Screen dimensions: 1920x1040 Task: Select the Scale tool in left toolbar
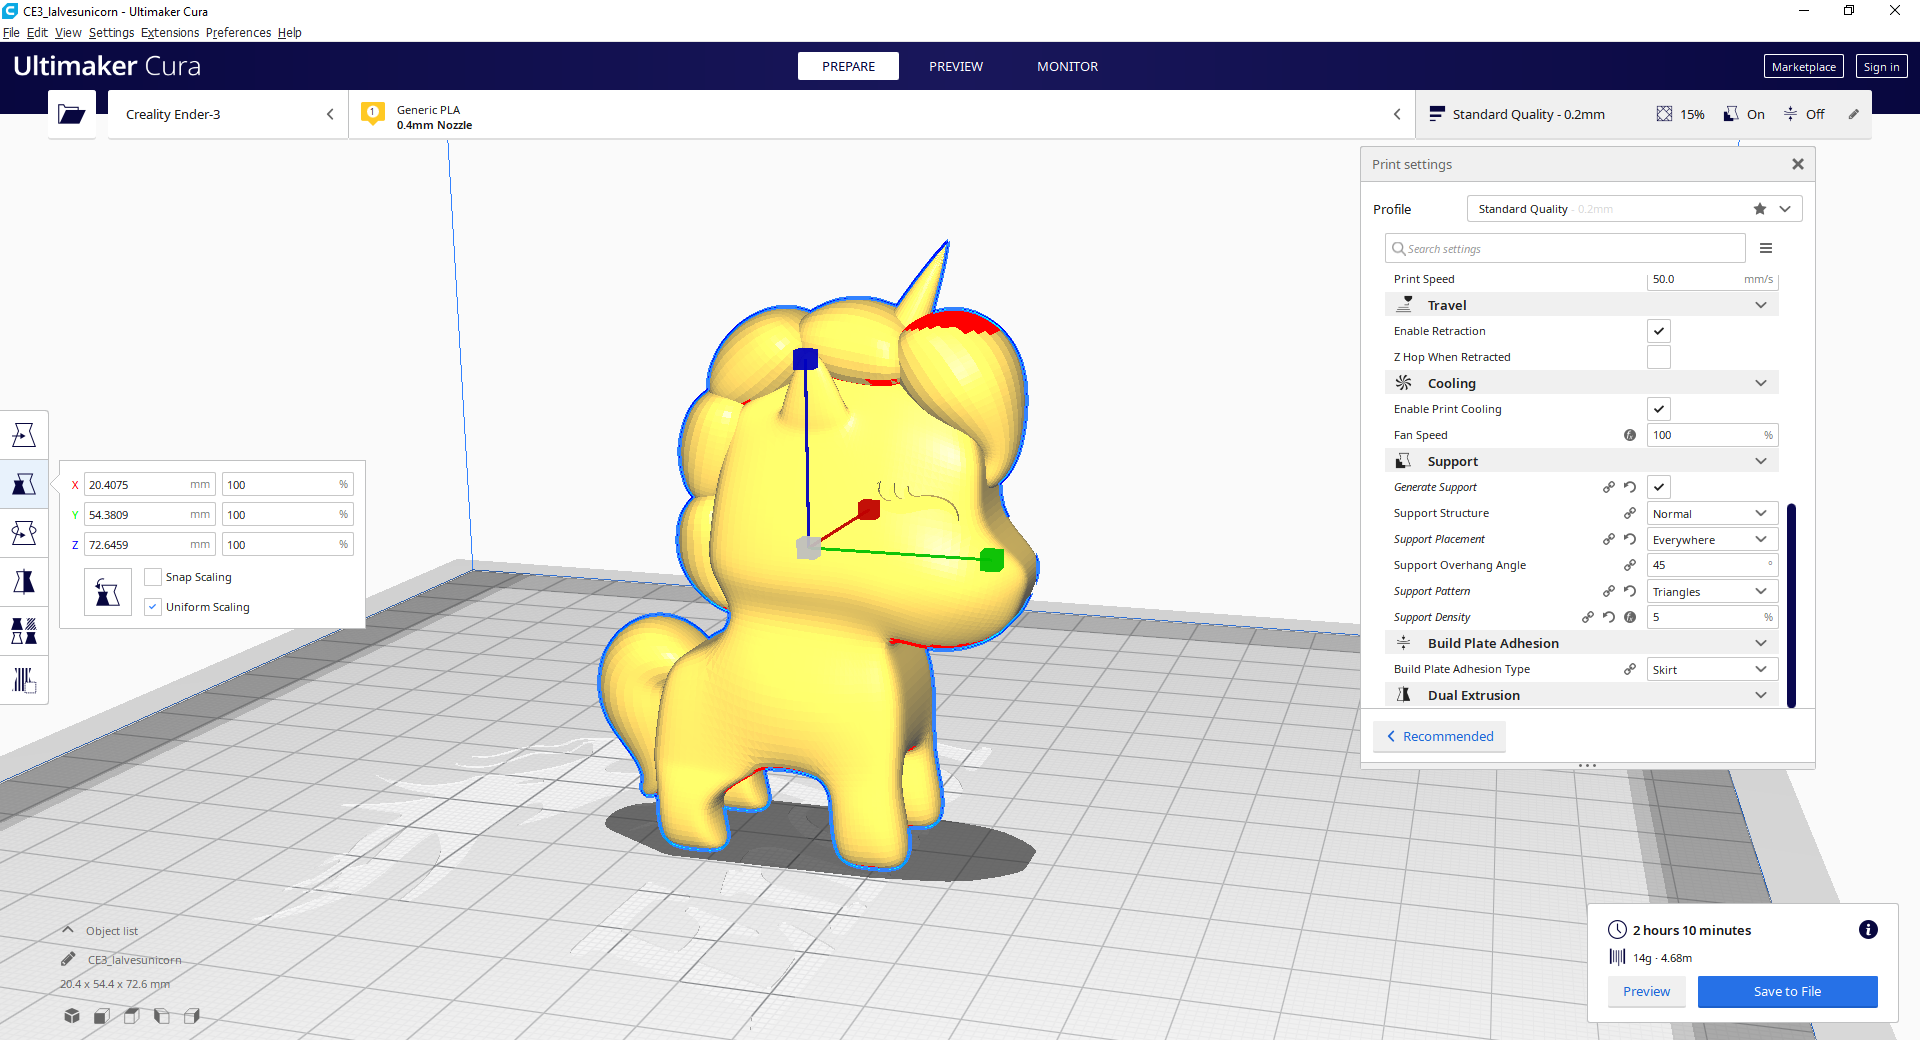coord(24,484)
